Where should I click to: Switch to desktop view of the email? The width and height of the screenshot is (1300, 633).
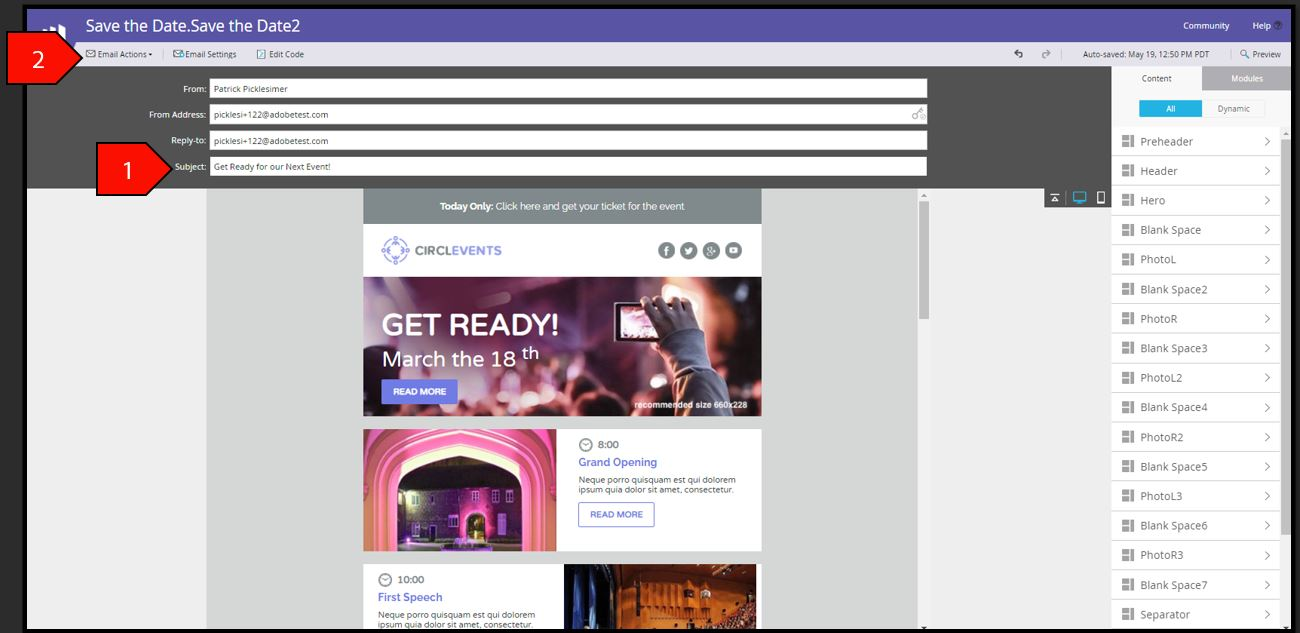[x=1080, y=198]
